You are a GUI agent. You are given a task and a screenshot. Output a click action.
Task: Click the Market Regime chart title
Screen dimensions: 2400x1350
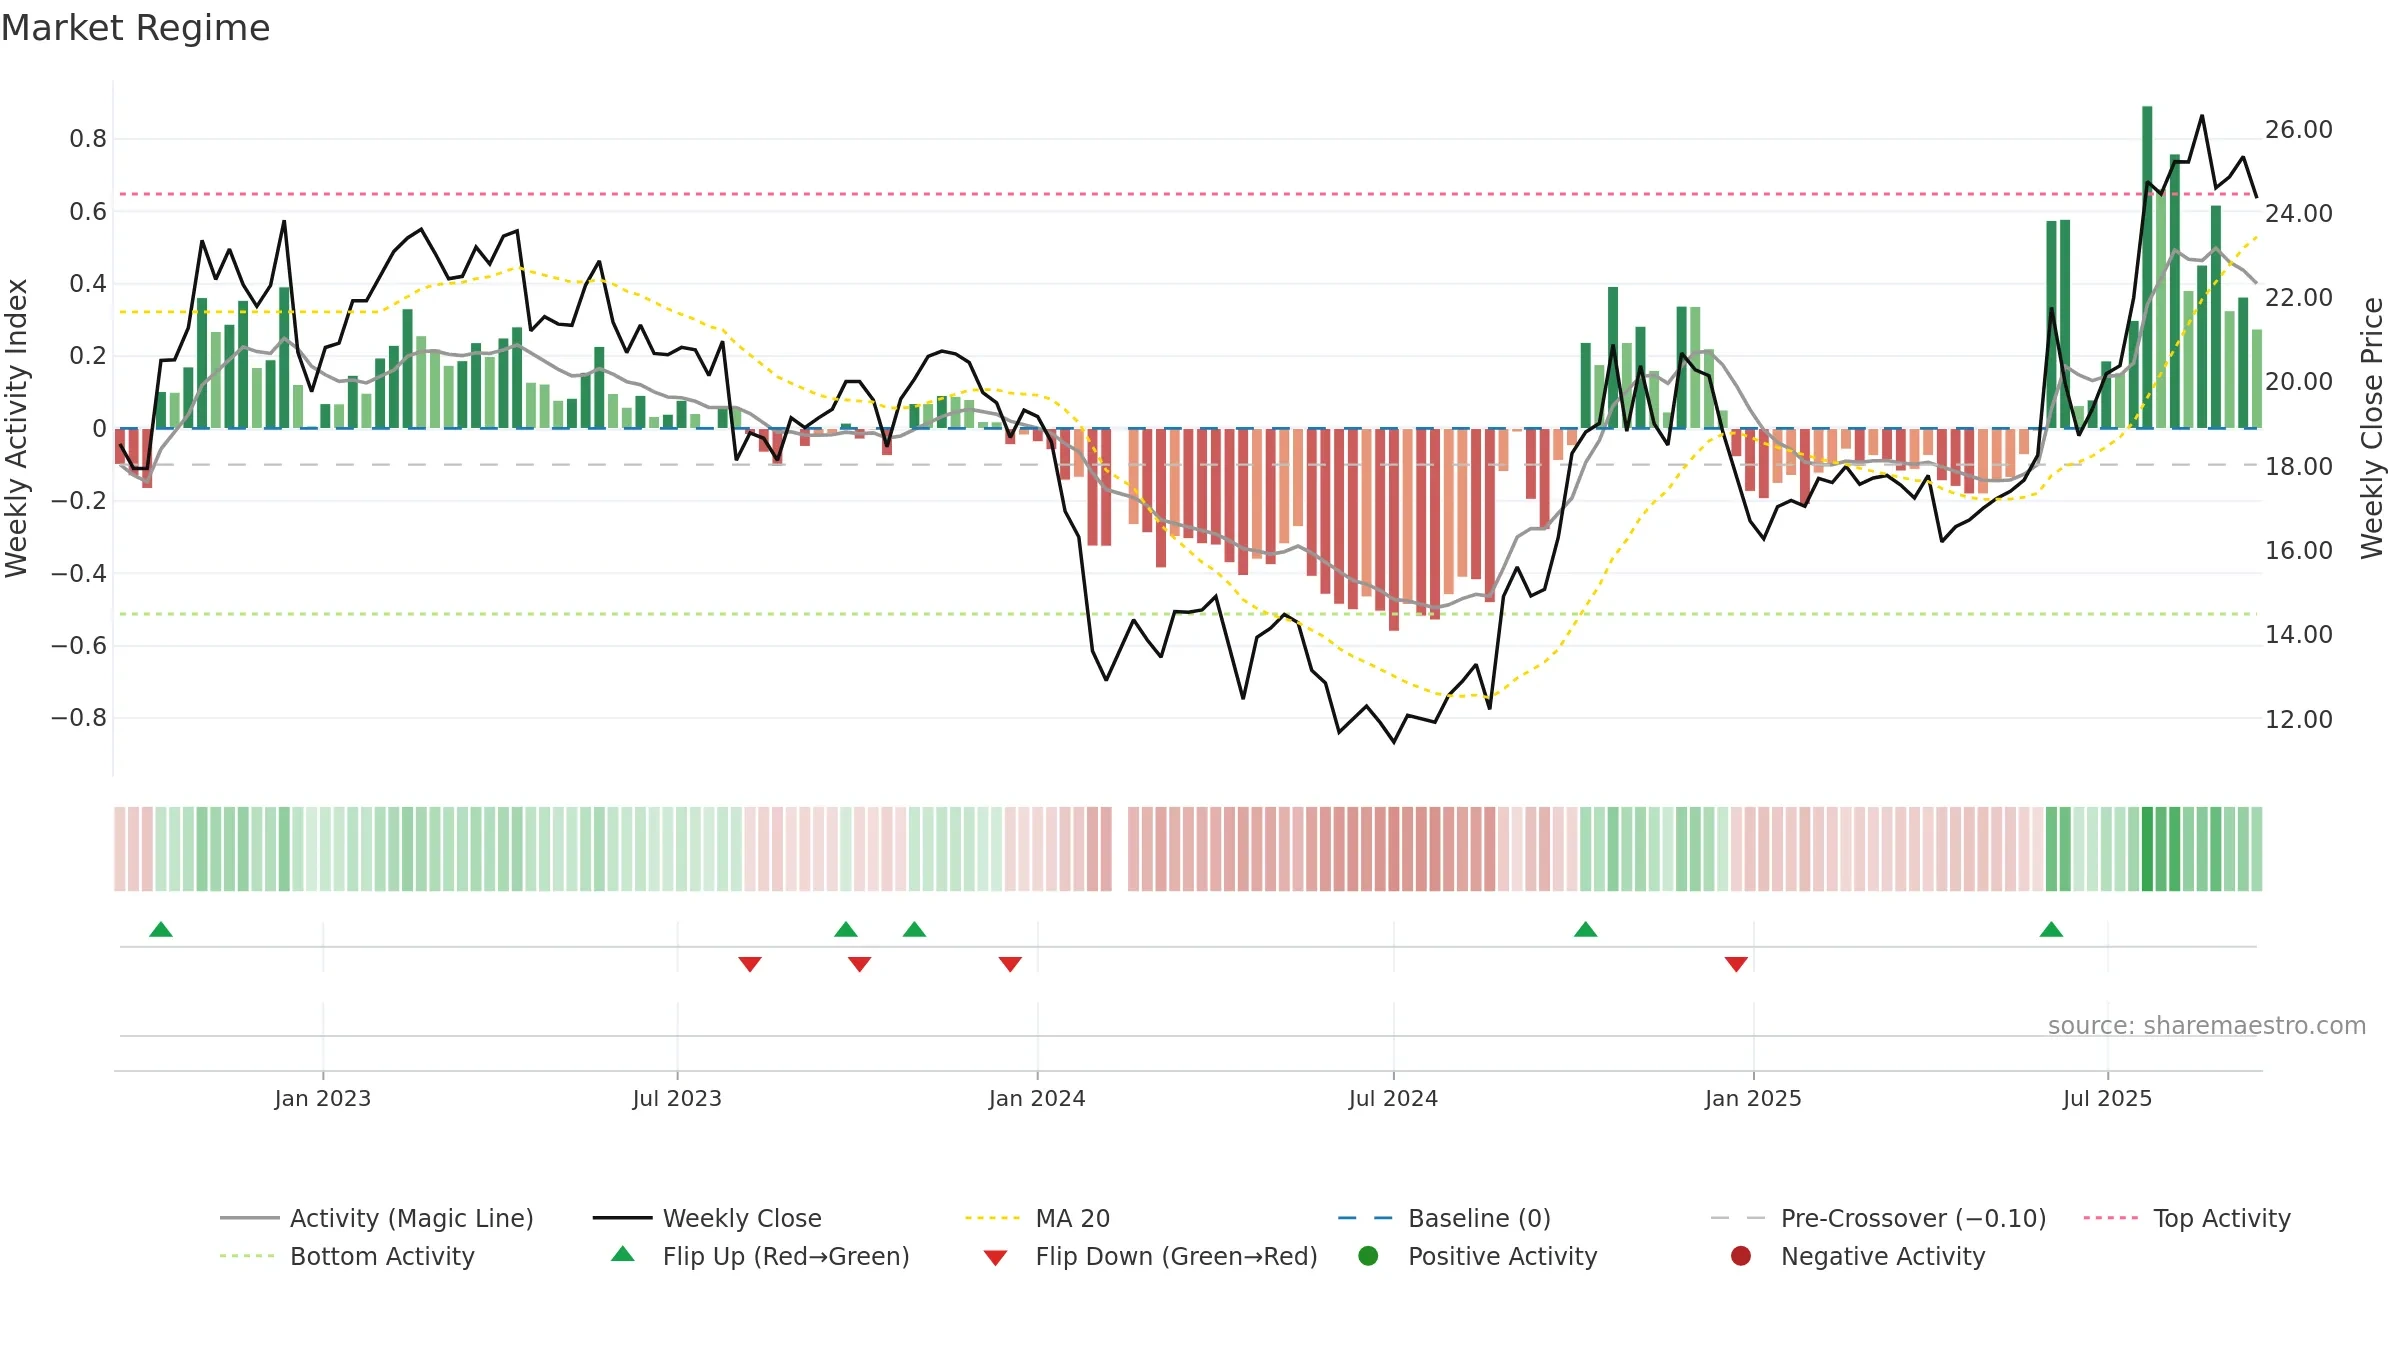135,28
